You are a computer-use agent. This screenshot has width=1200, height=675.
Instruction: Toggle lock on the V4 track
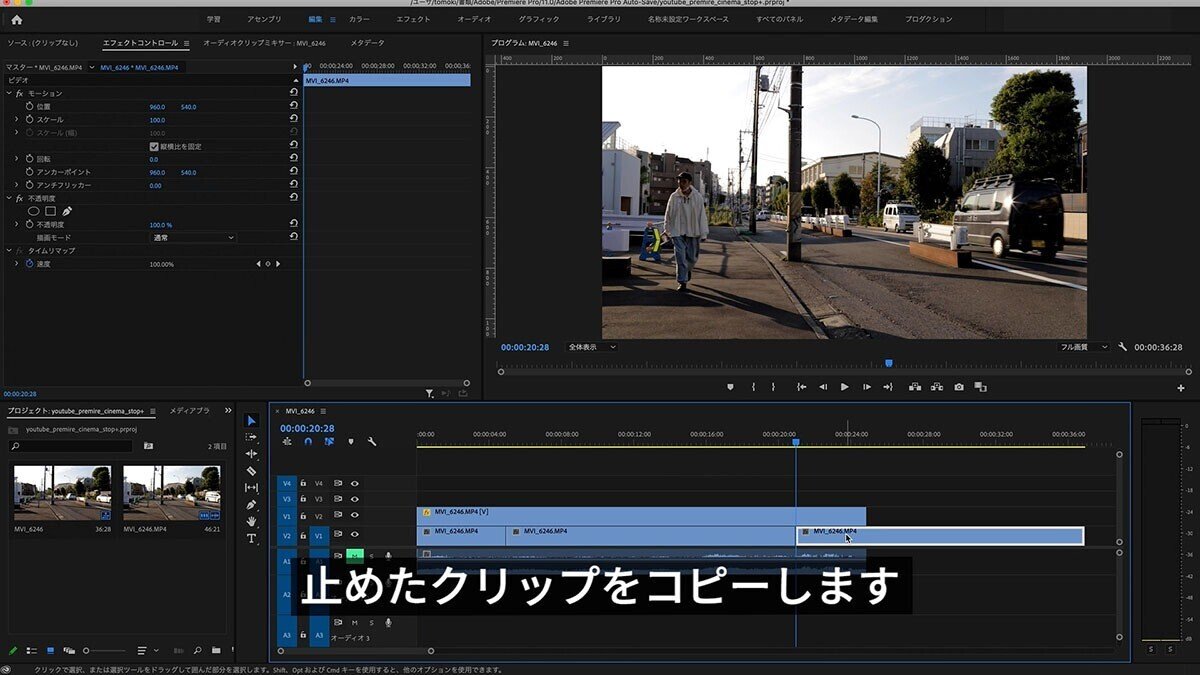point(303,483)
